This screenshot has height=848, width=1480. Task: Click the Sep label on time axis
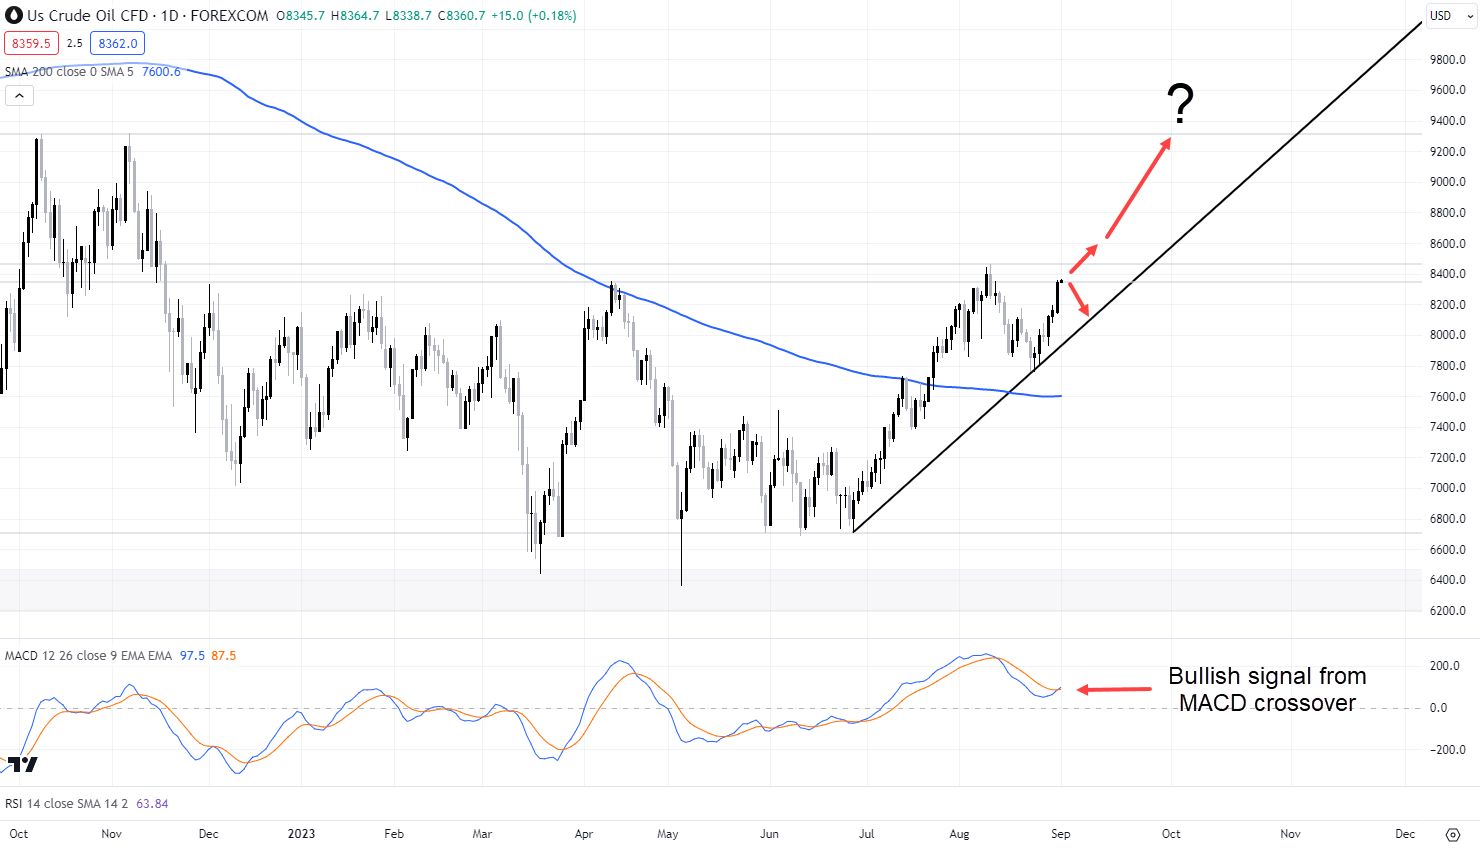click(1061, 834)
